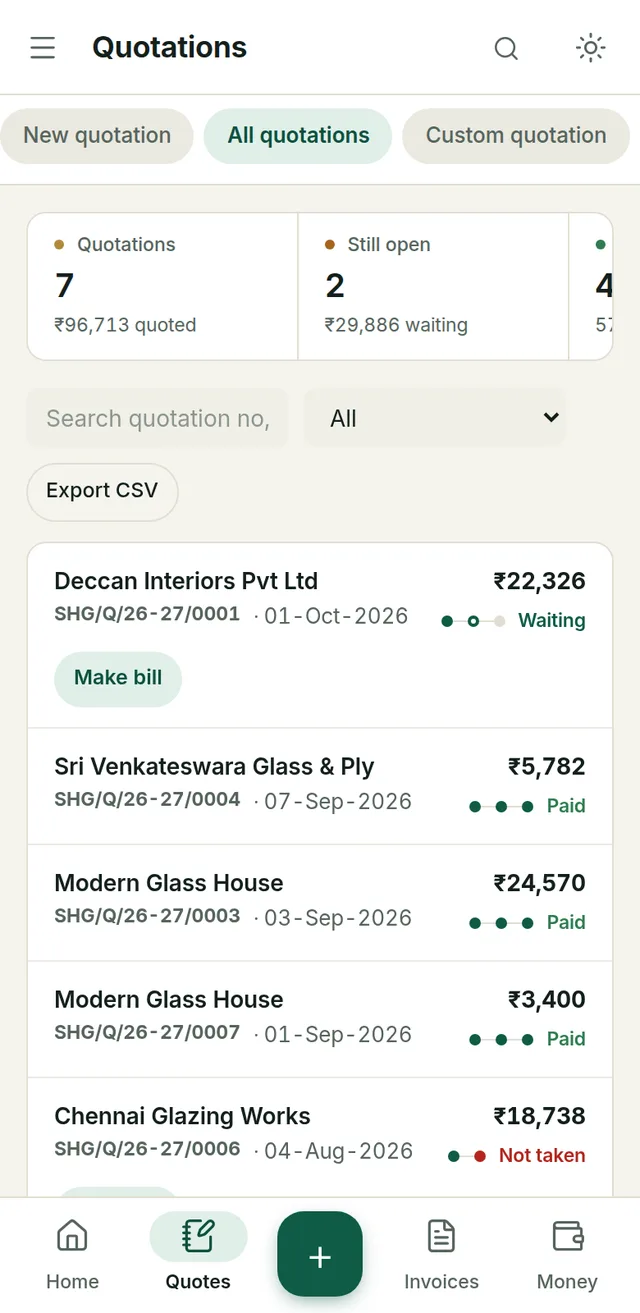
Task: Select the All quotations tab
Action: (298, 136)
